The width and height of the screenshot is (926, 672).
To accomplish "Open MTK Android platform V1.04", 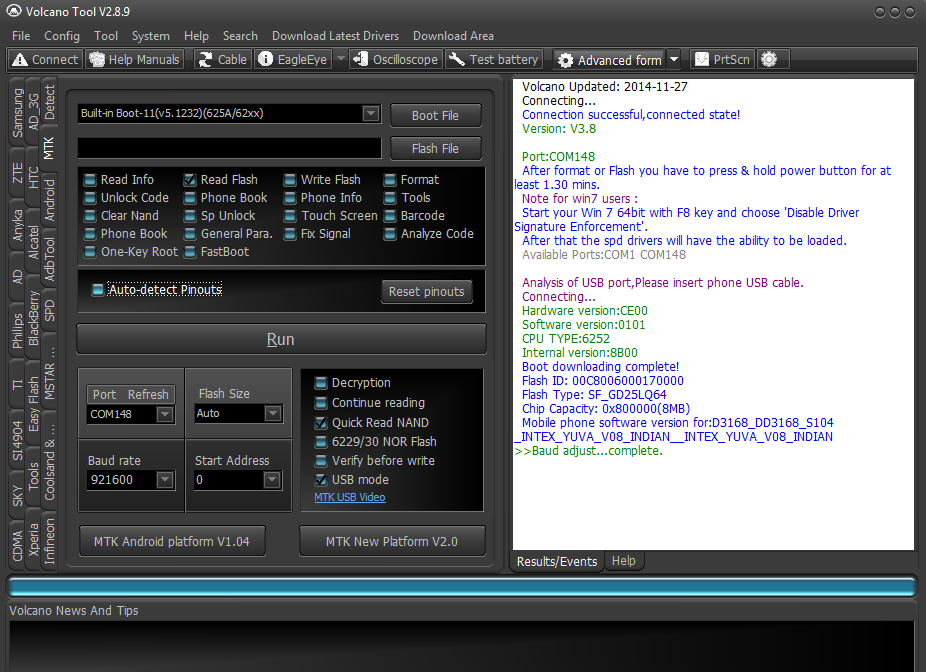I will tap(172, 541).
